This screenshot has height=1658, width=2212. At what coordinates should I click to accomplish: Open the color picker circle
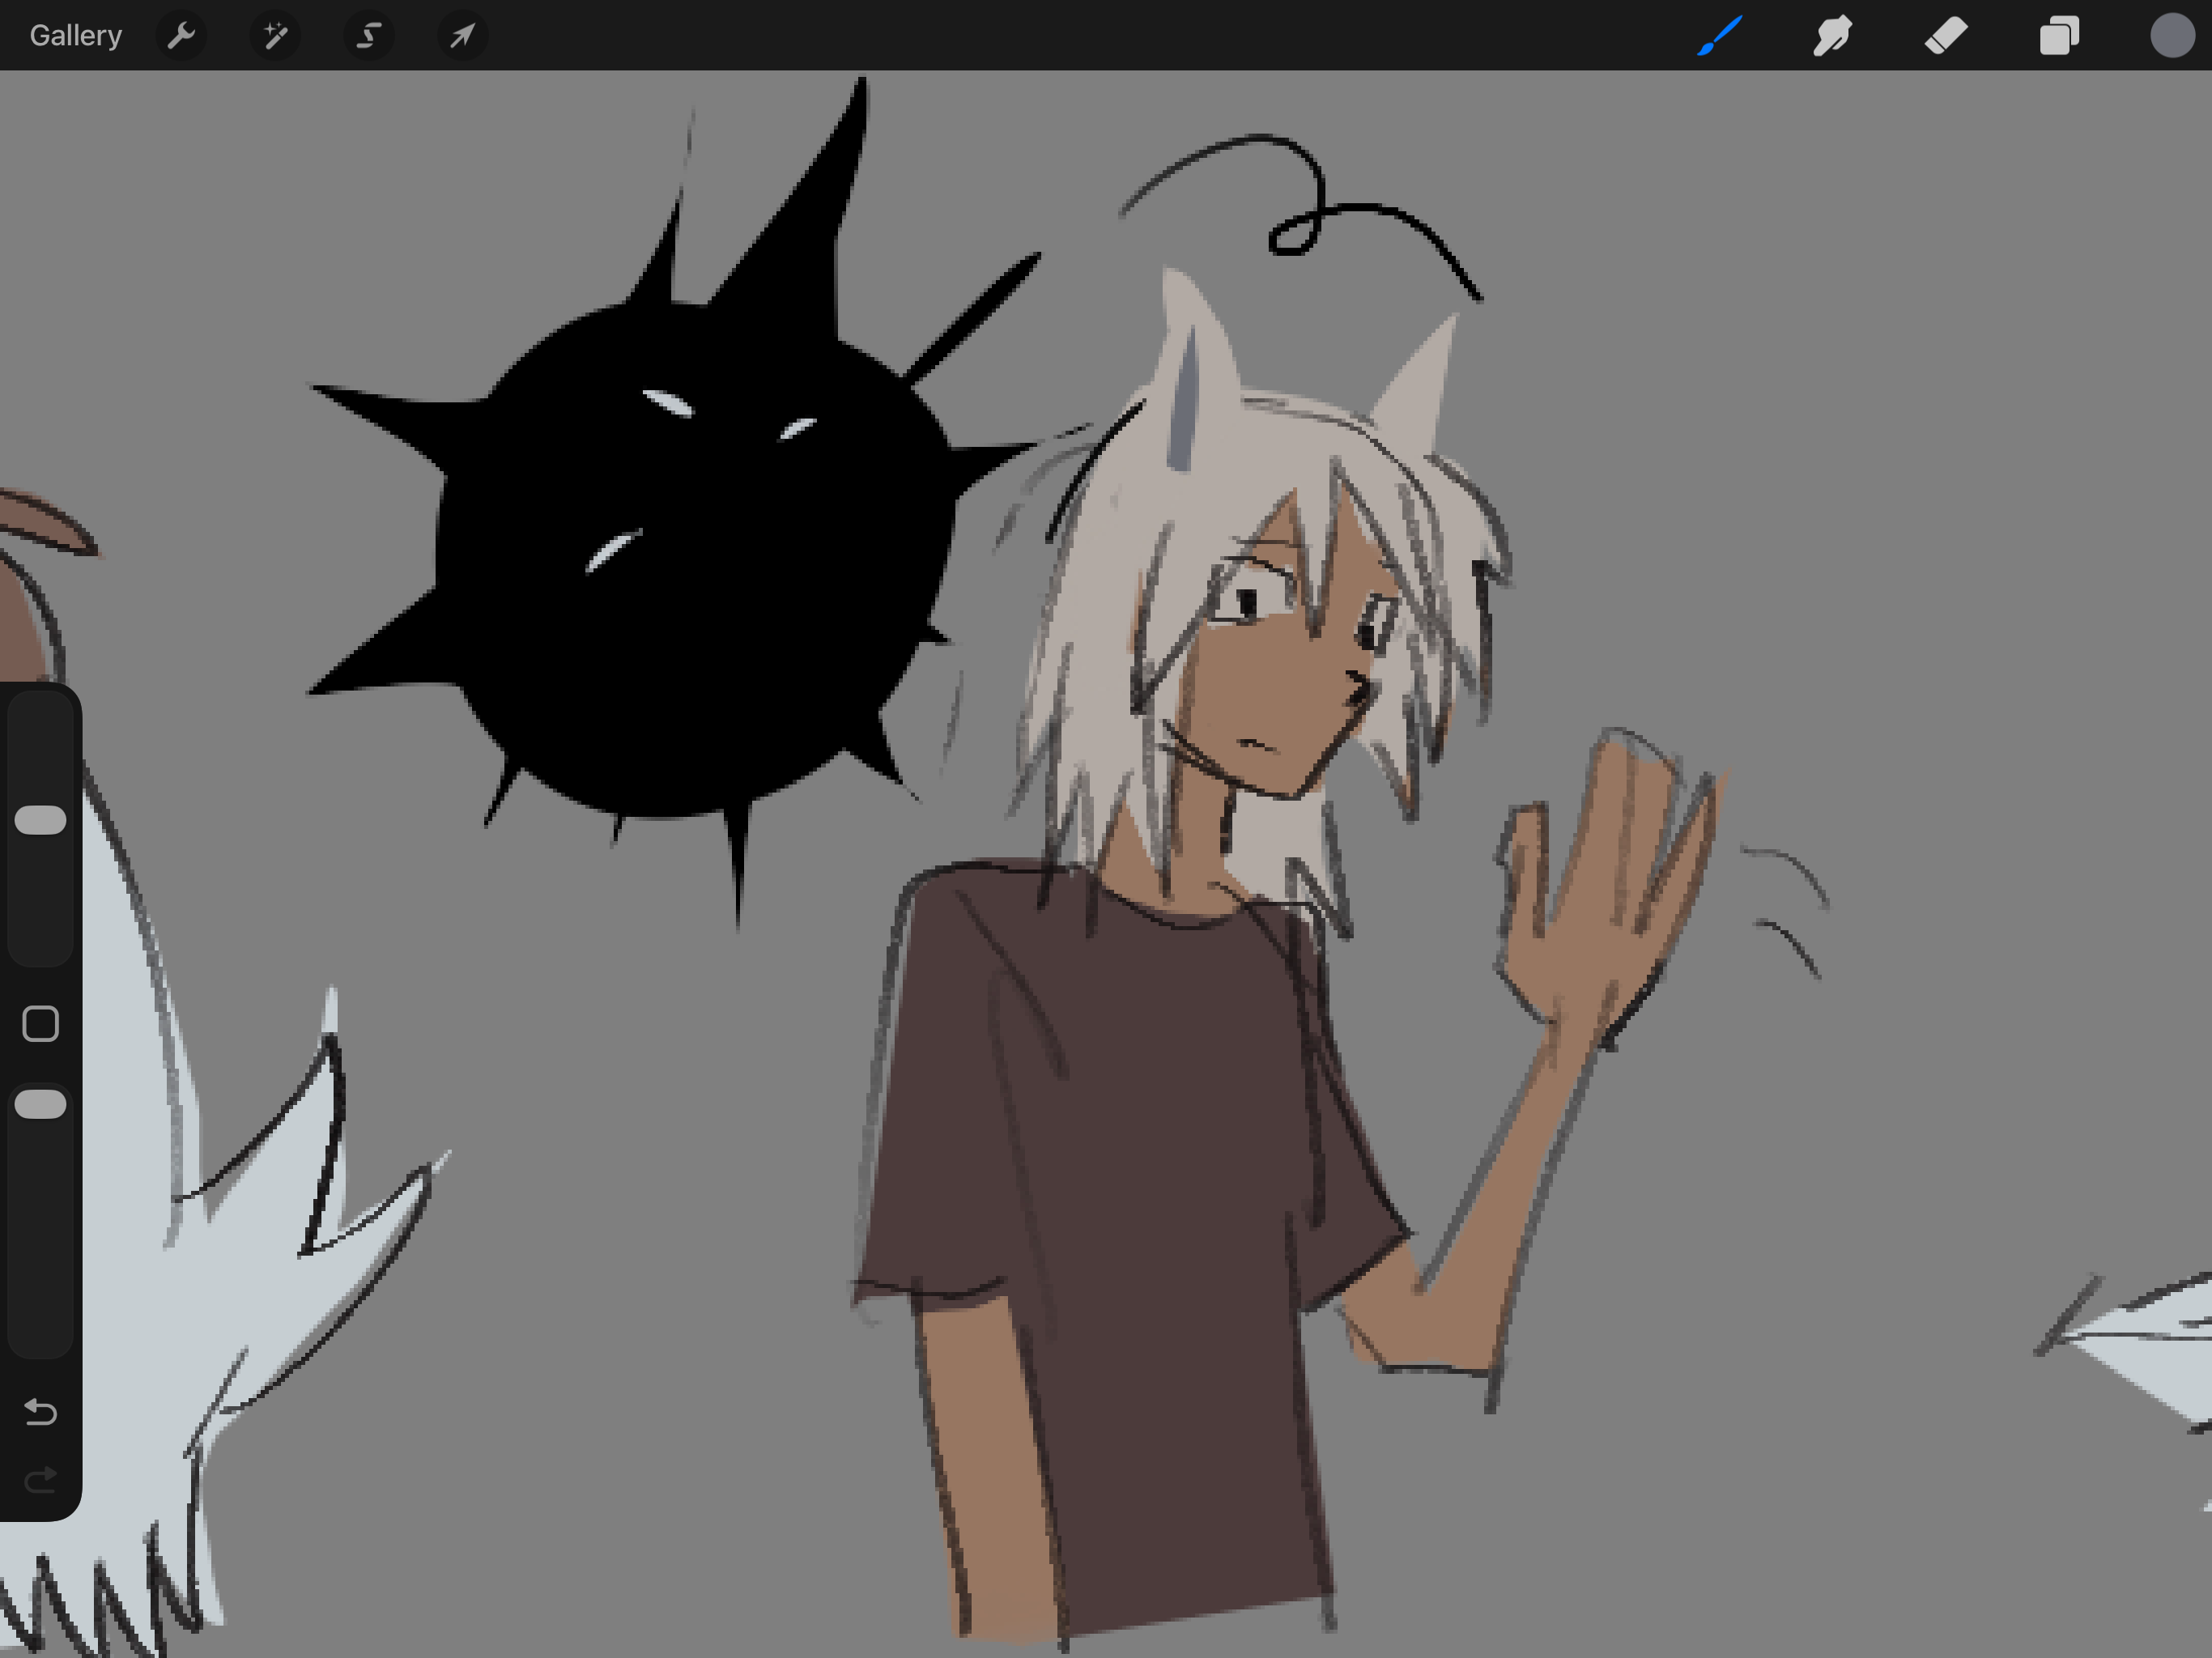coord(2172,36)
